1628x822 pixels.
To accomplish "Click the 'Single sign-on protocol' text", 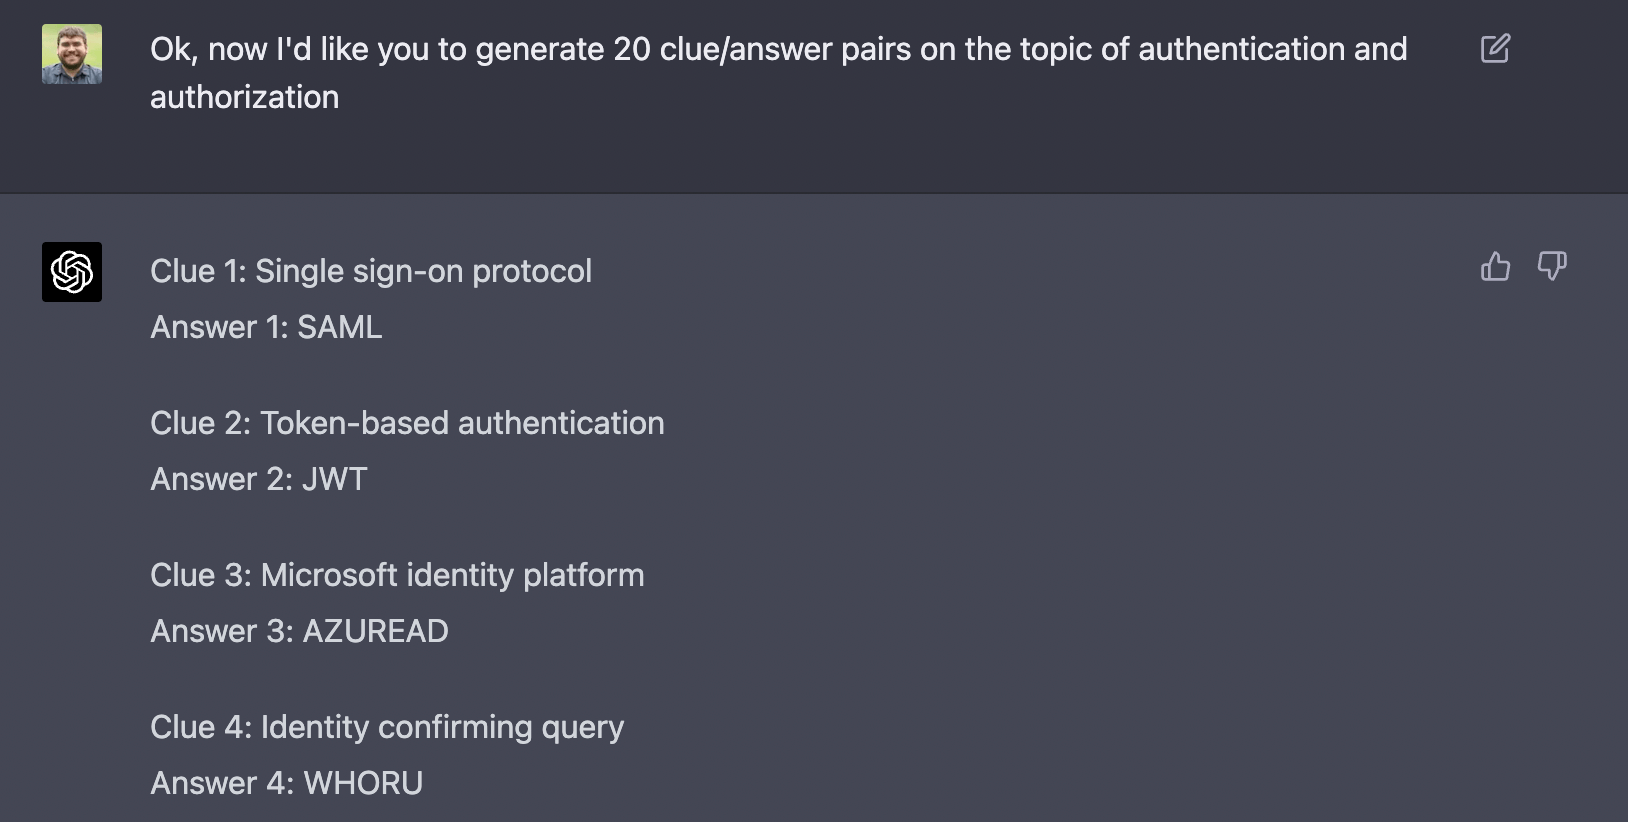I will [x=423, y=272].
